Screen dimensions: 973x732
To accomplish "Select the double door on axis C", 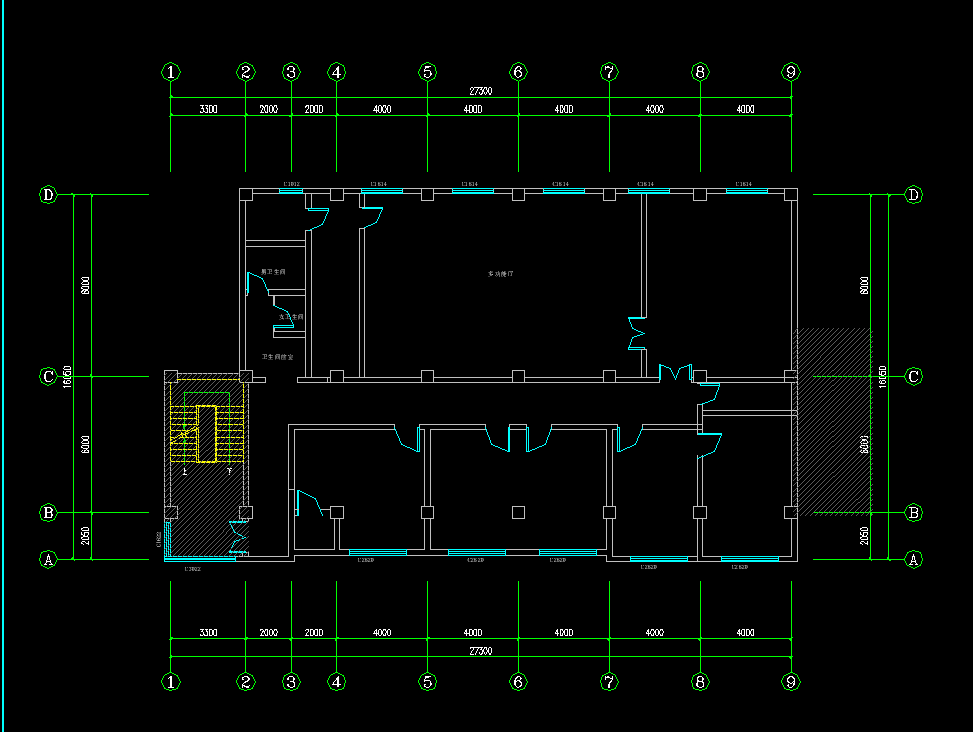I will (x=676, y=374).
